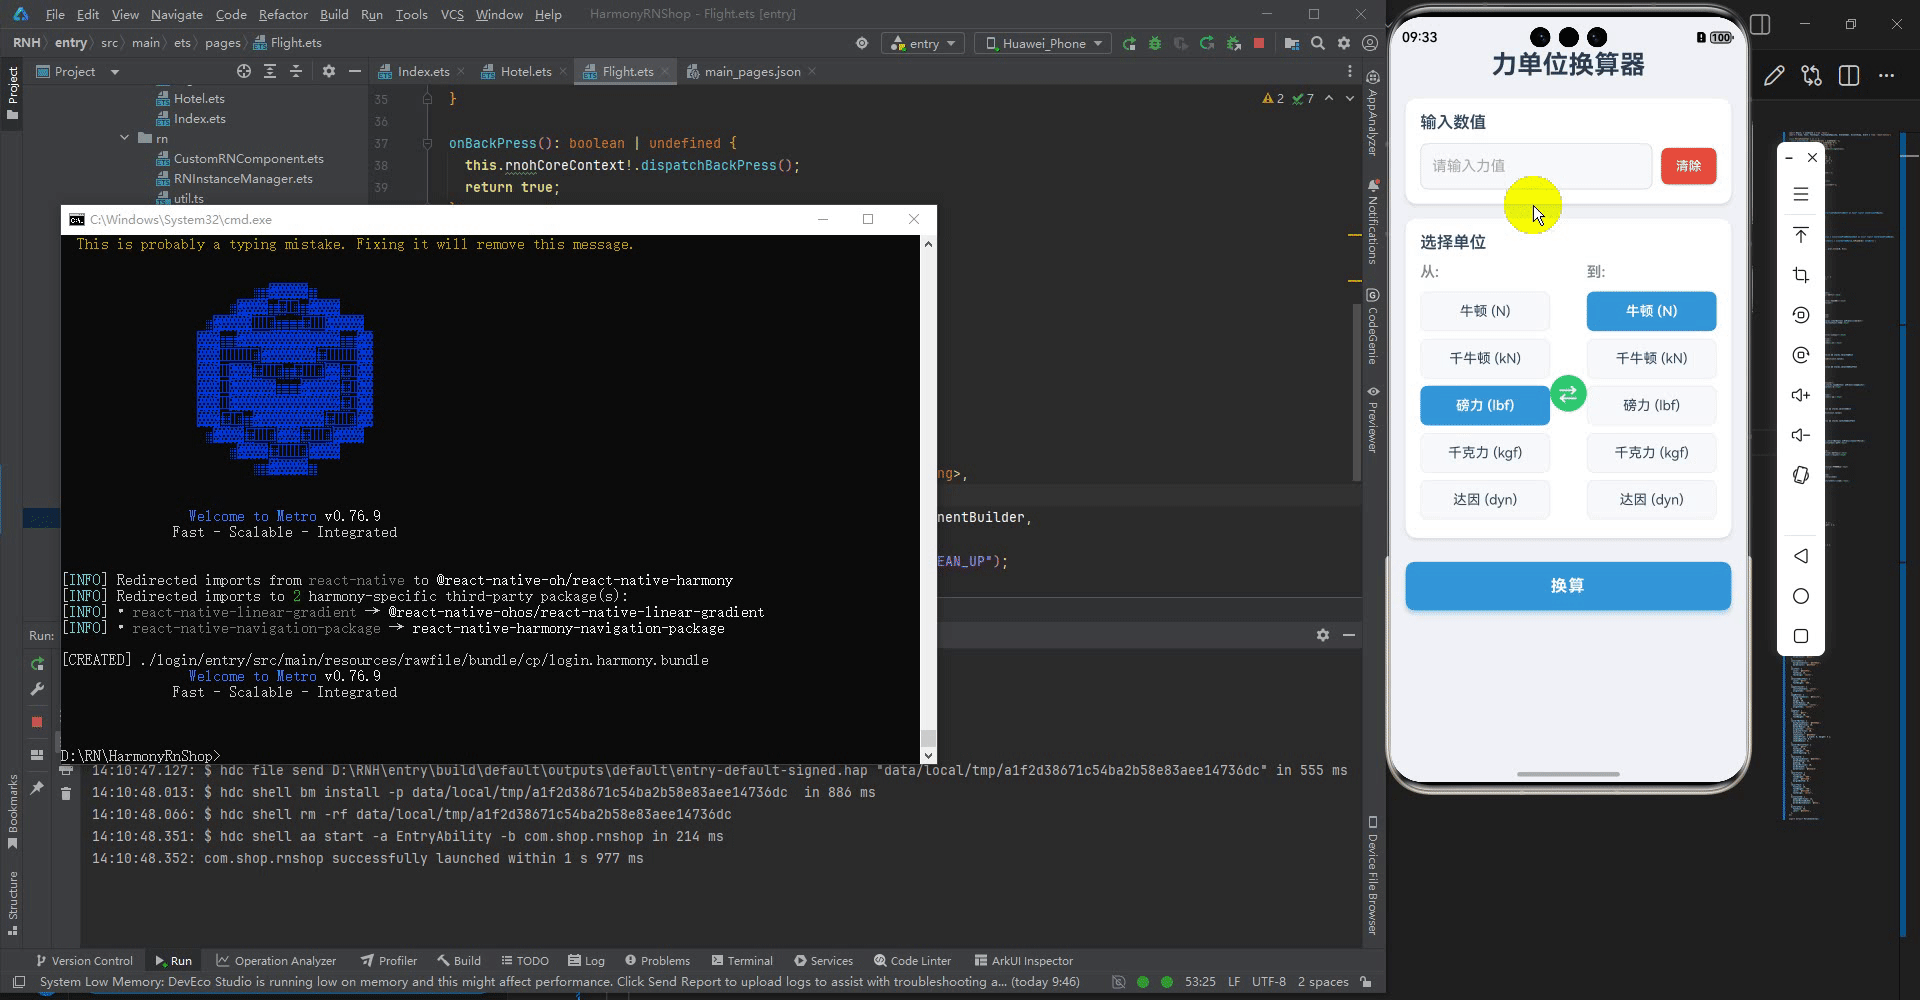Select 达因 (dyn) in the 到 column
This screenshot has height=1000, width=1920.
[1651, 499]
